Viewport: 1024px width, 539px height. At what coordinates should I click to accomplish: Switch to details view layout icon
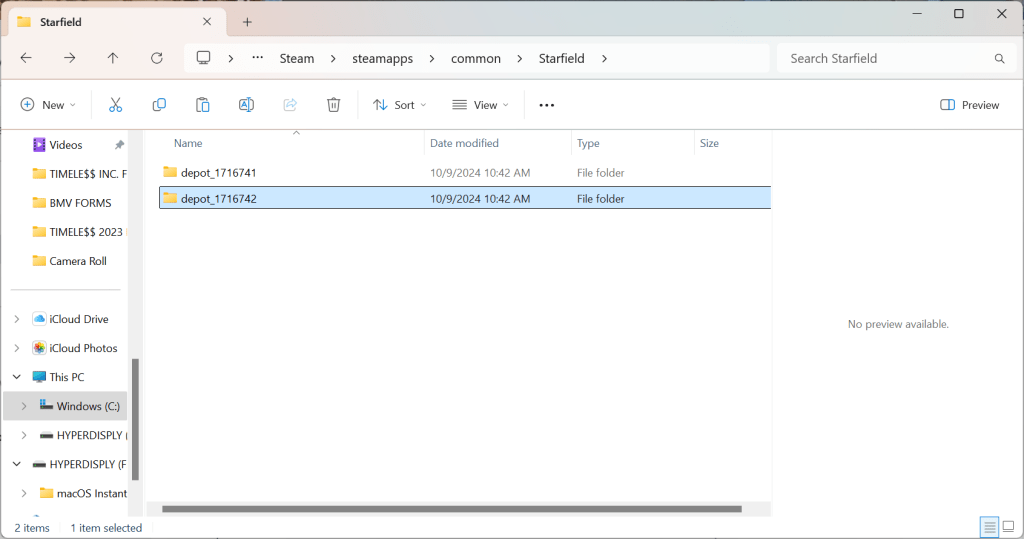coord(988,527)
